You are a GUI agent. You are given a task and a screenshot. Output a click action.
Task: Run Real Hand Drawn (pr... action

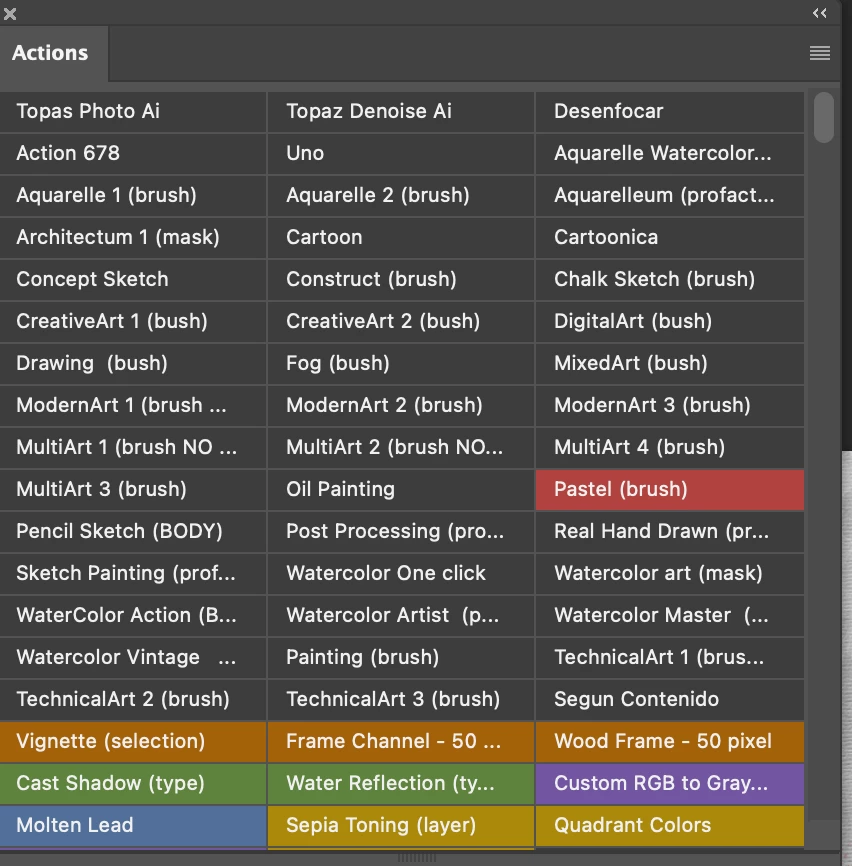[x=670, y=531]
